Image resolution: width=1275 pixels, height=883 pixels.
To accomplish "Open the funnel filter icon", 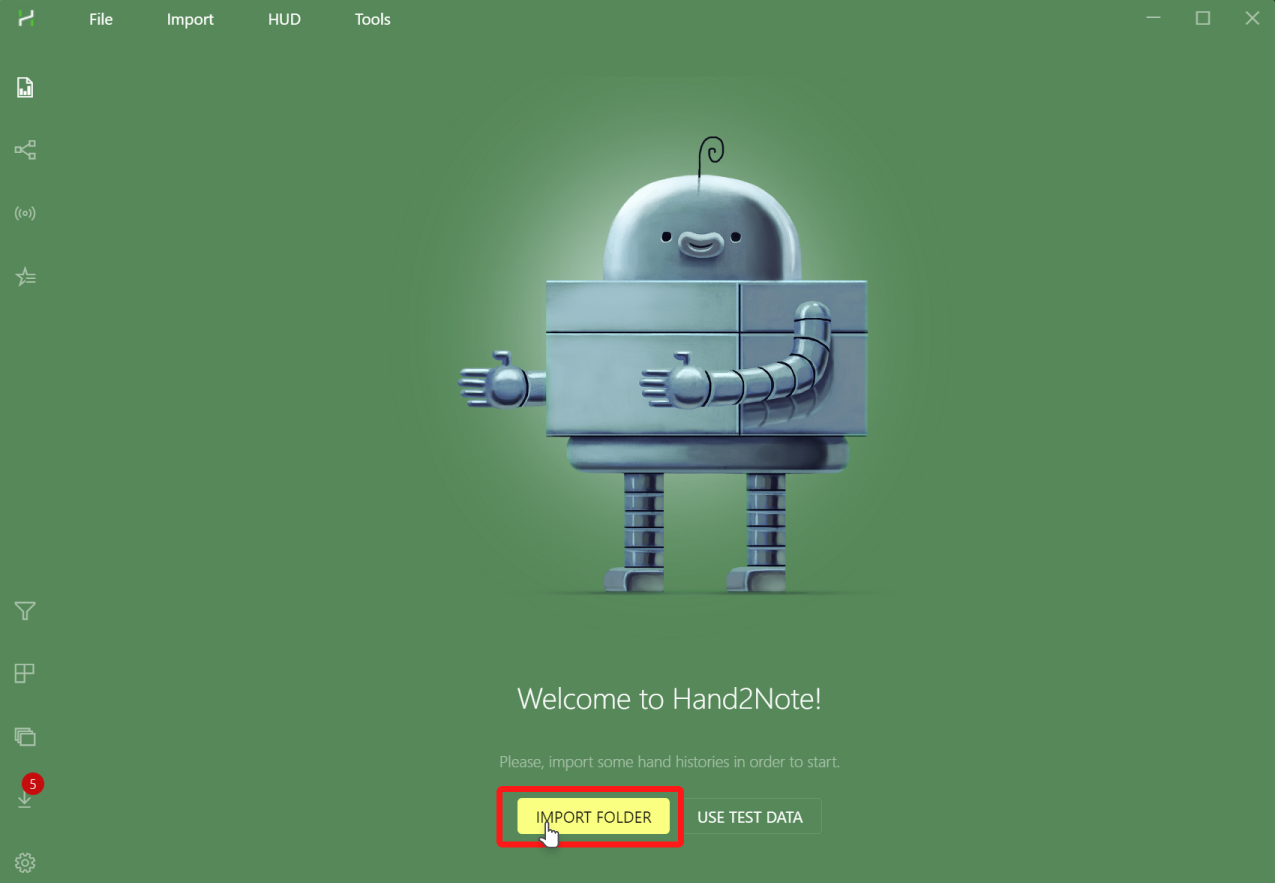I will pos(25,611).
